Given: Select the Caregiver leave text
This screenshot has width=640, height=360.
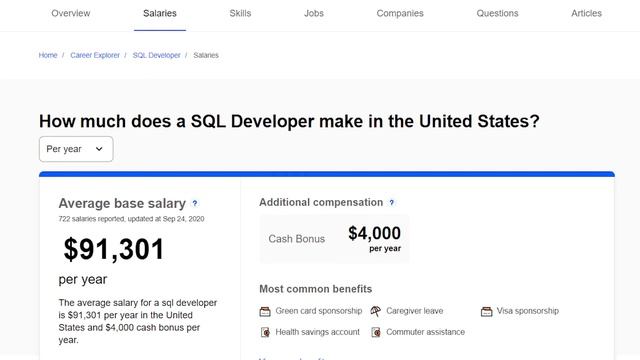Looking at the screenshot, I should [x=414, y=311].
